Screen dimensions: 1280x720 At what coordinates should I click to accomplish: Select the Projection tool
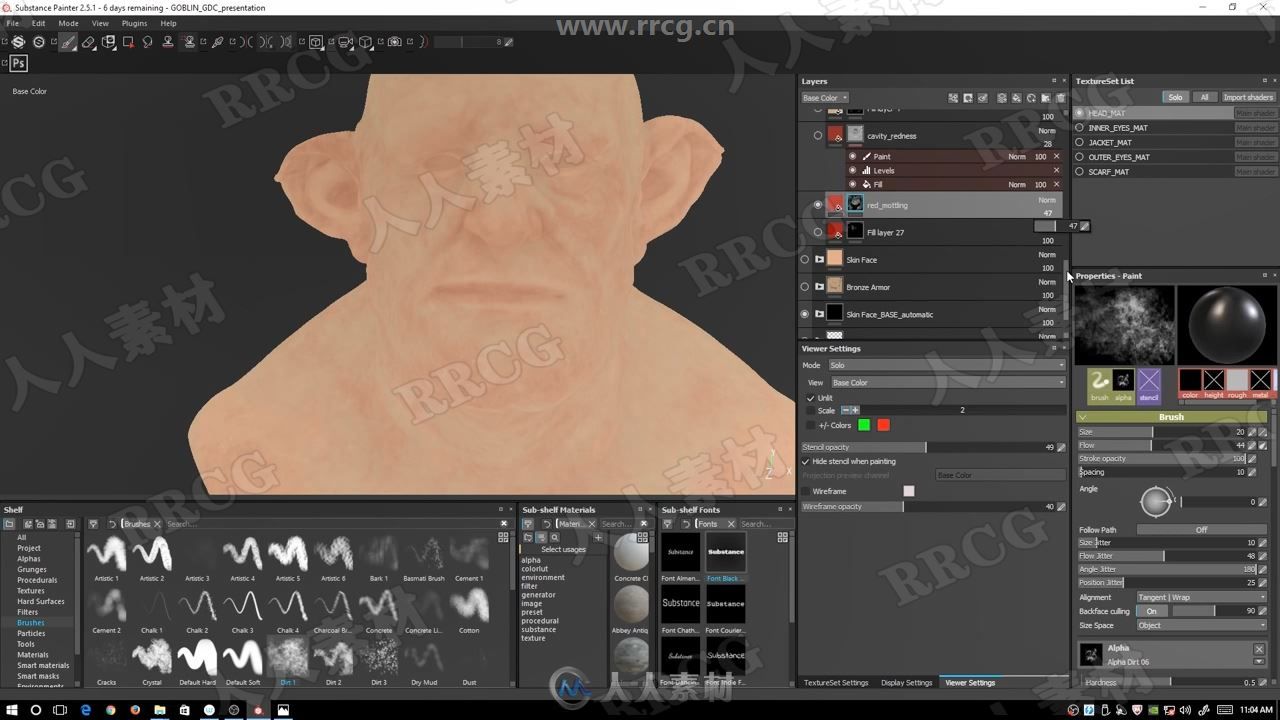tap(108, 42)
